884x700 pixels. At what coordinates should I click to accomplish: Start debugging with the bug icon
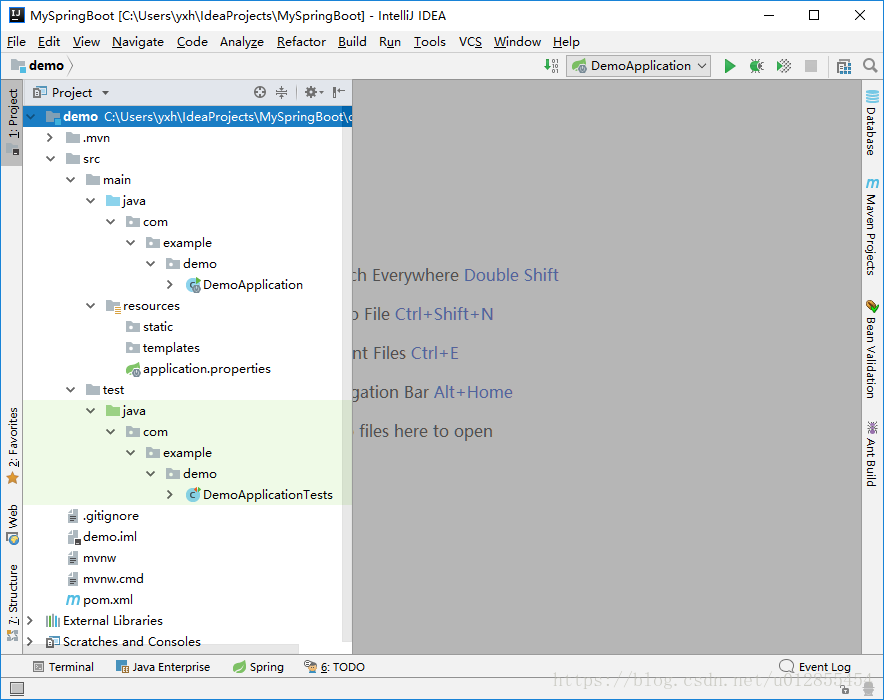pyautogui.click(x=757, y=66)
